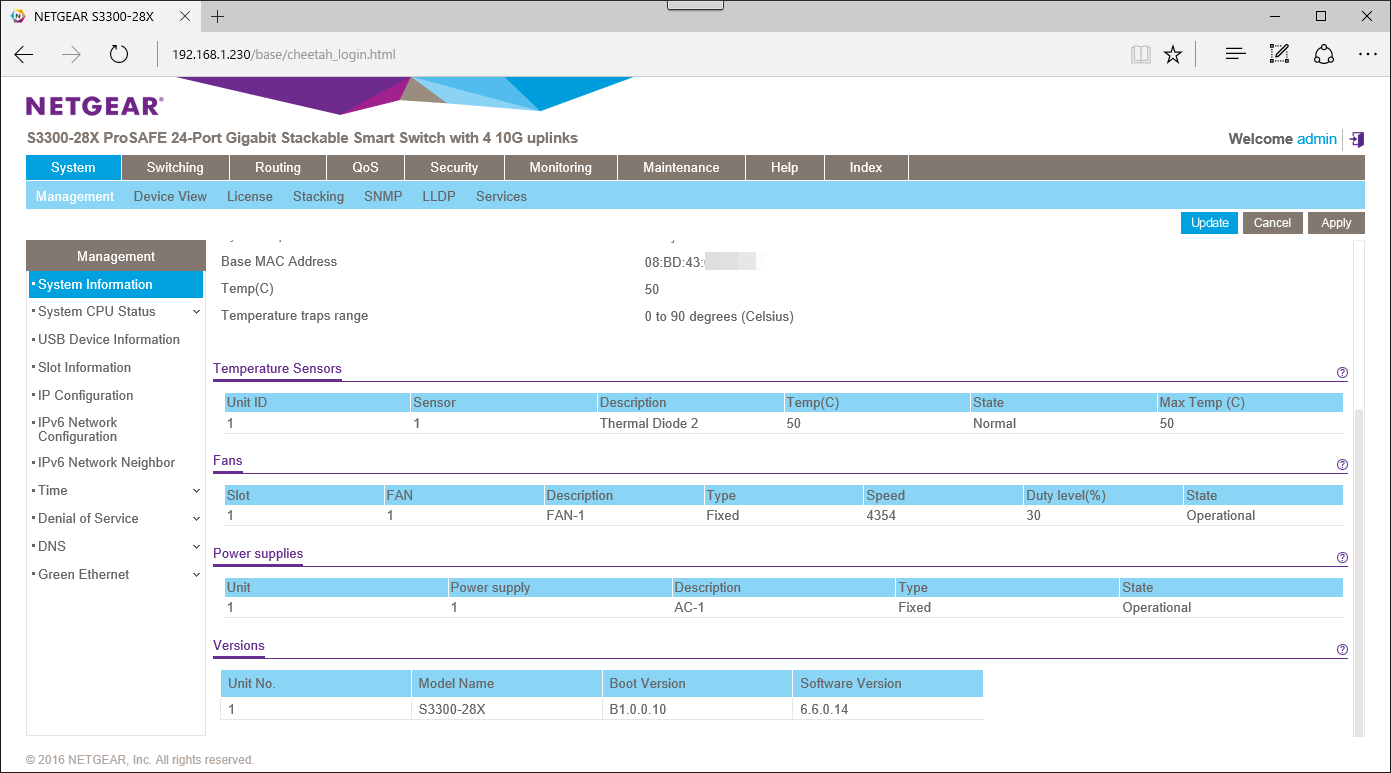
Task: Switch to the Maintenance tab
Action: click(681, 168)
